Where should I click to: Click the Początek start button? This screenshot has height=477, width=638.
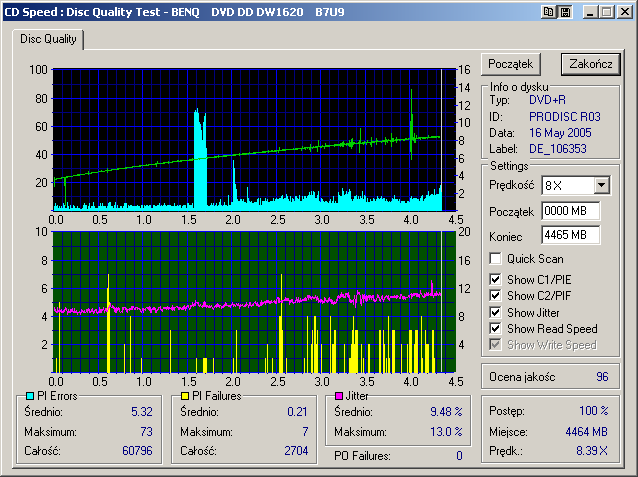(x=511, y=64)
